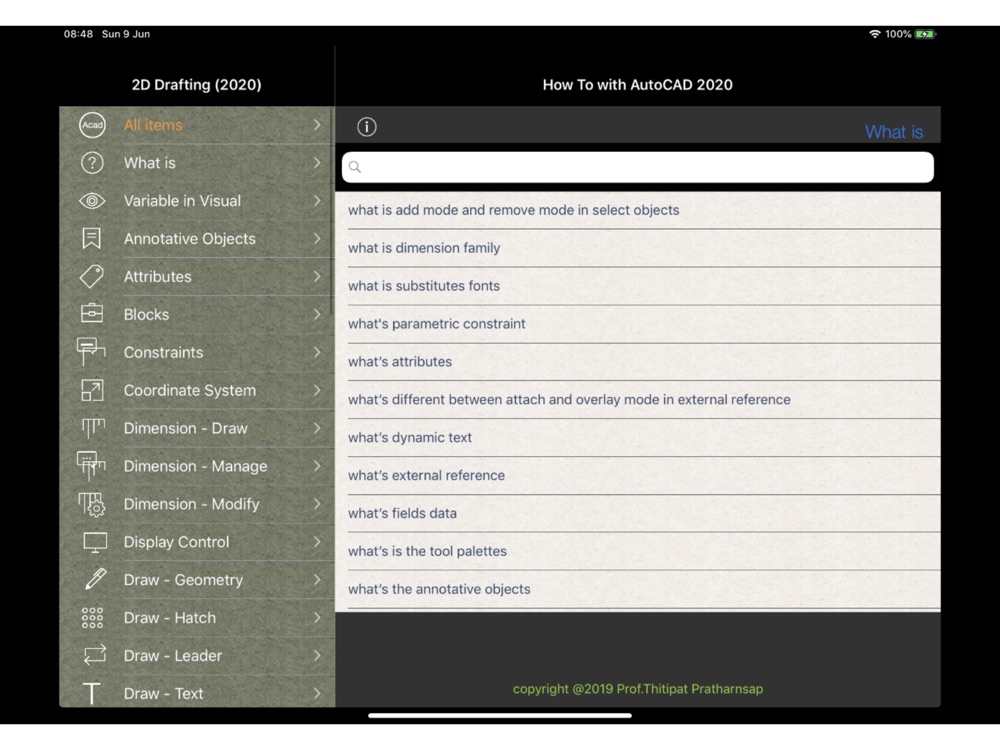
Task: Tap the copyright Prof.Thitipat Pratharnsap text
Action: click(x=638, y=689)
